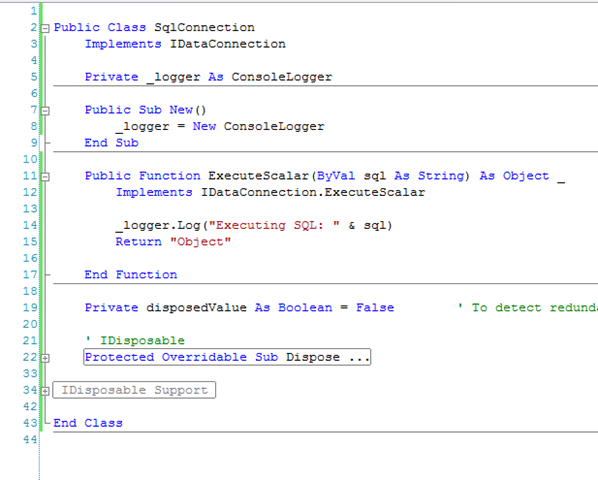The width and height of the screenshot is (598, 480).
Task: Click the "' To detect redunda" comment
Action: [x=527, y=307]
